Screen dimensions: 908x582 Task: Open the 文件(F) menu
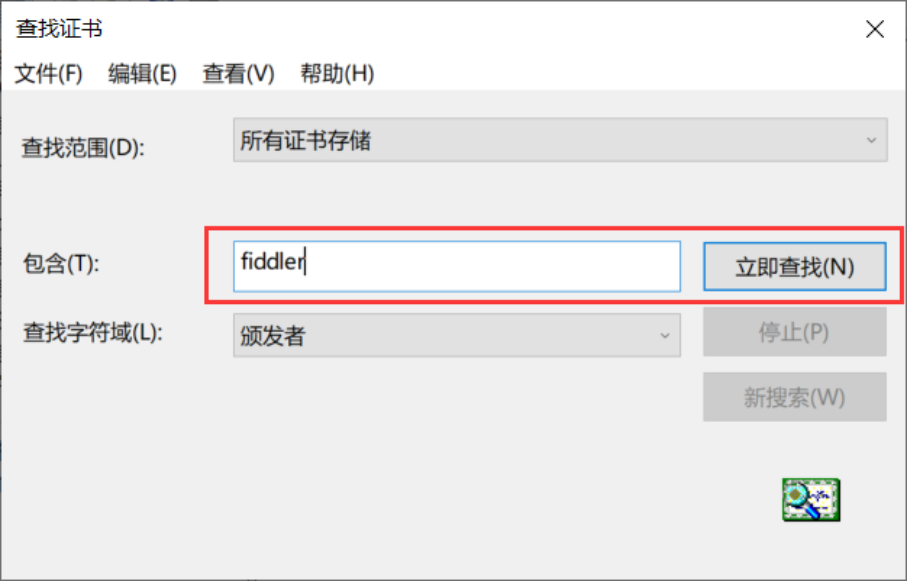(49, 74)
